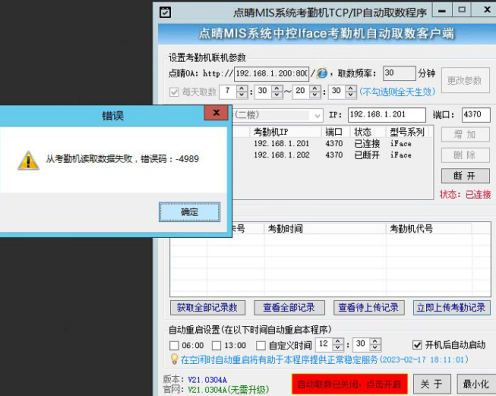Expand the attendance machine location dropdown (二楼)
Image resolution: width=496 pixels, height=396 pixels.
click(x=317, y=116)
